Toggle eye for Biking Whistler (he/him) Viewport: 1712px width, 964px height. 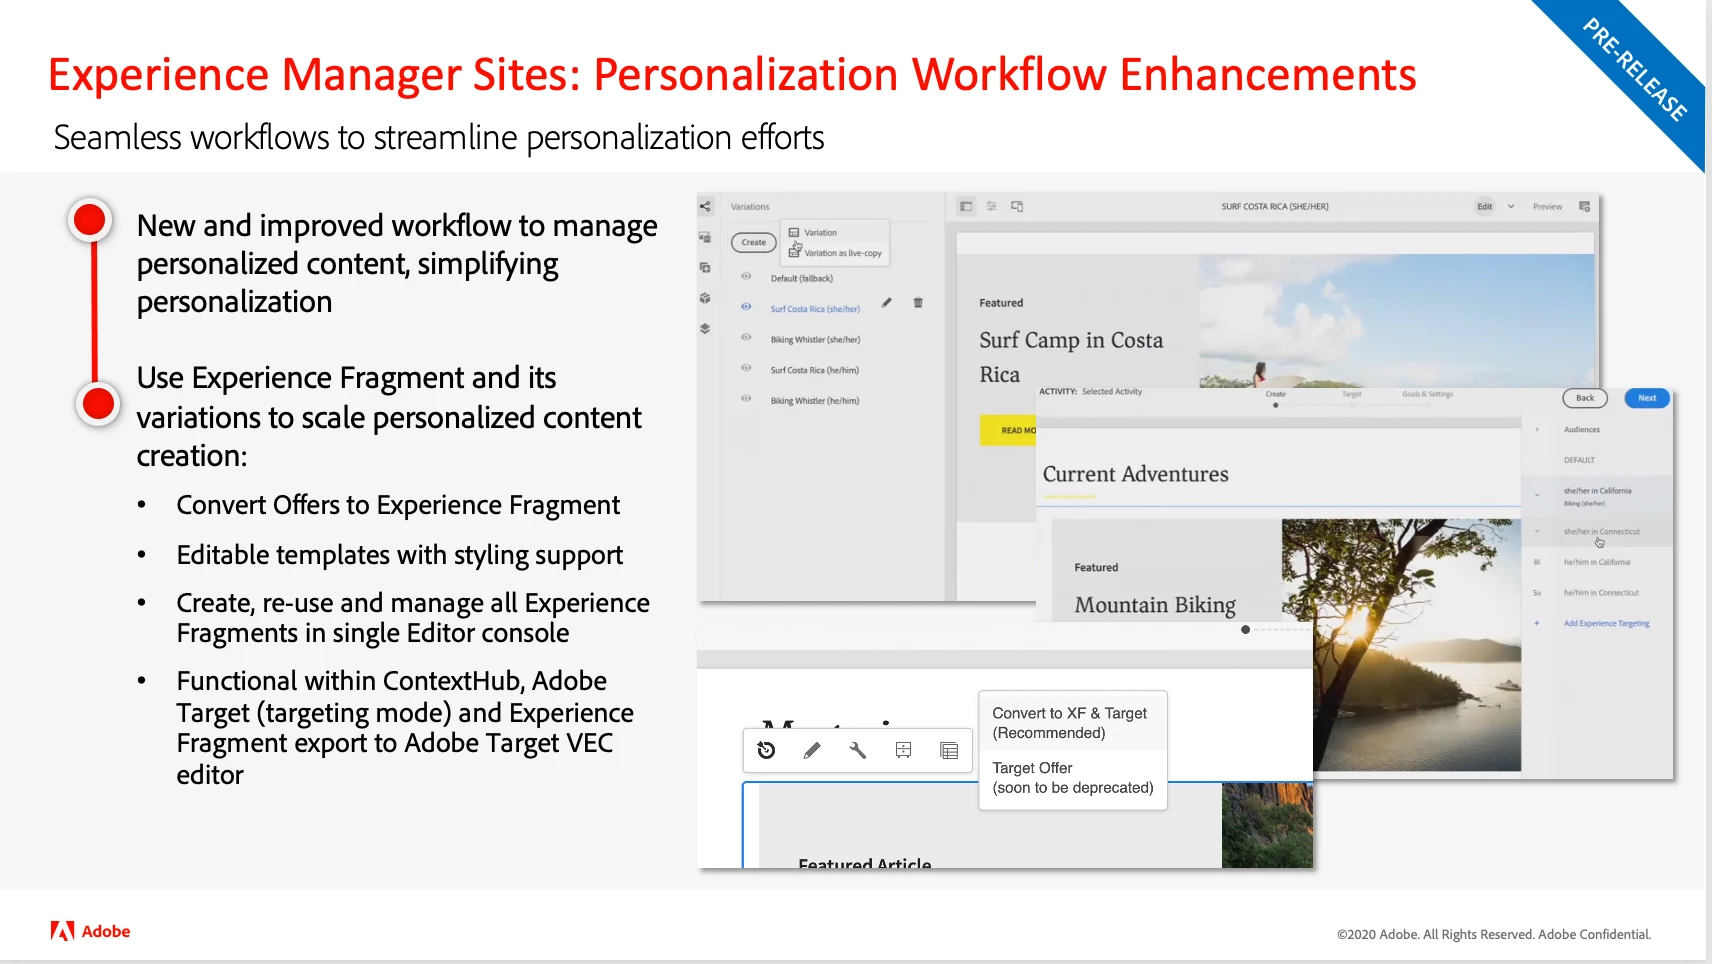[x=746, y=398]
